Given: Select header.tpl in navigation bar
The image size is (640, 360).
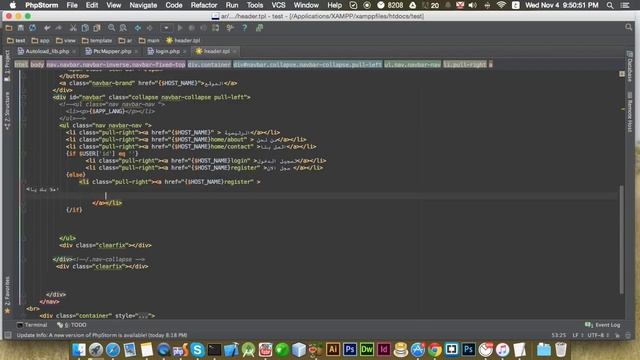Looking at the screenshot, I should tap(183, 40).
